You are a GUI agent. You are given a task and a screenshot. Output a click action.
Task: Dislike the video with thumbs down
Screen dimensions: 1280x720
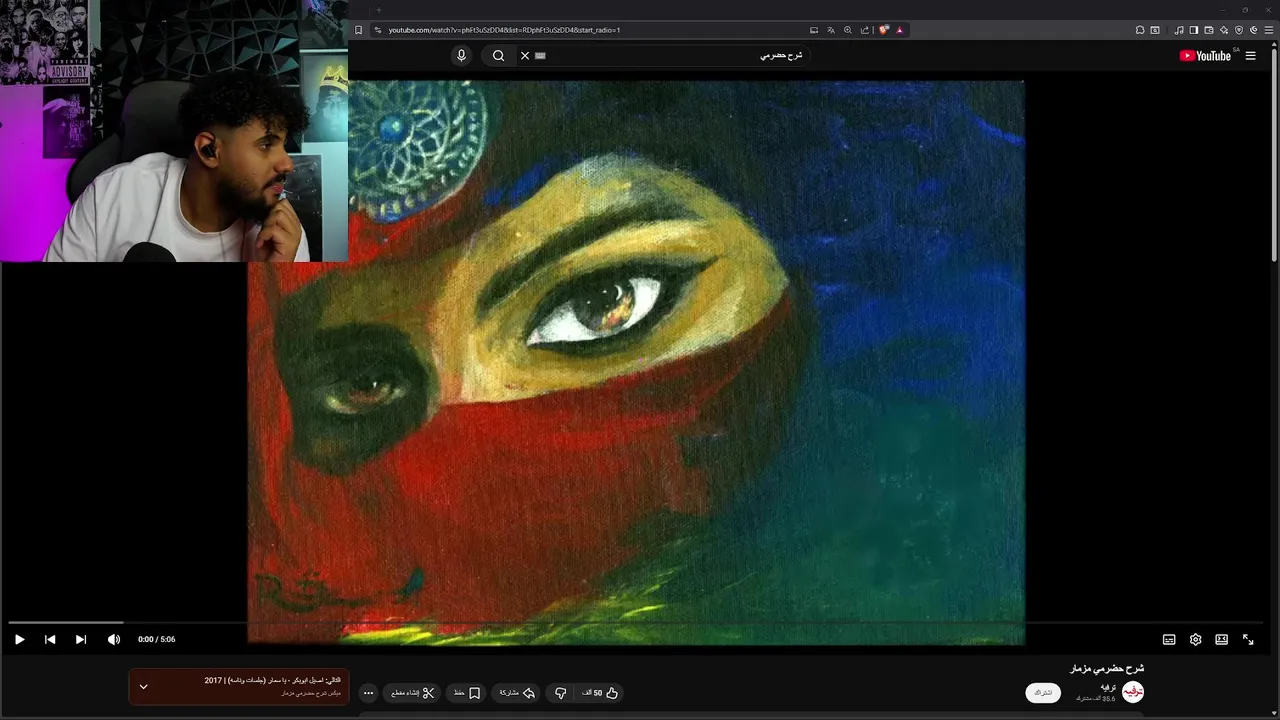point(561,693)
